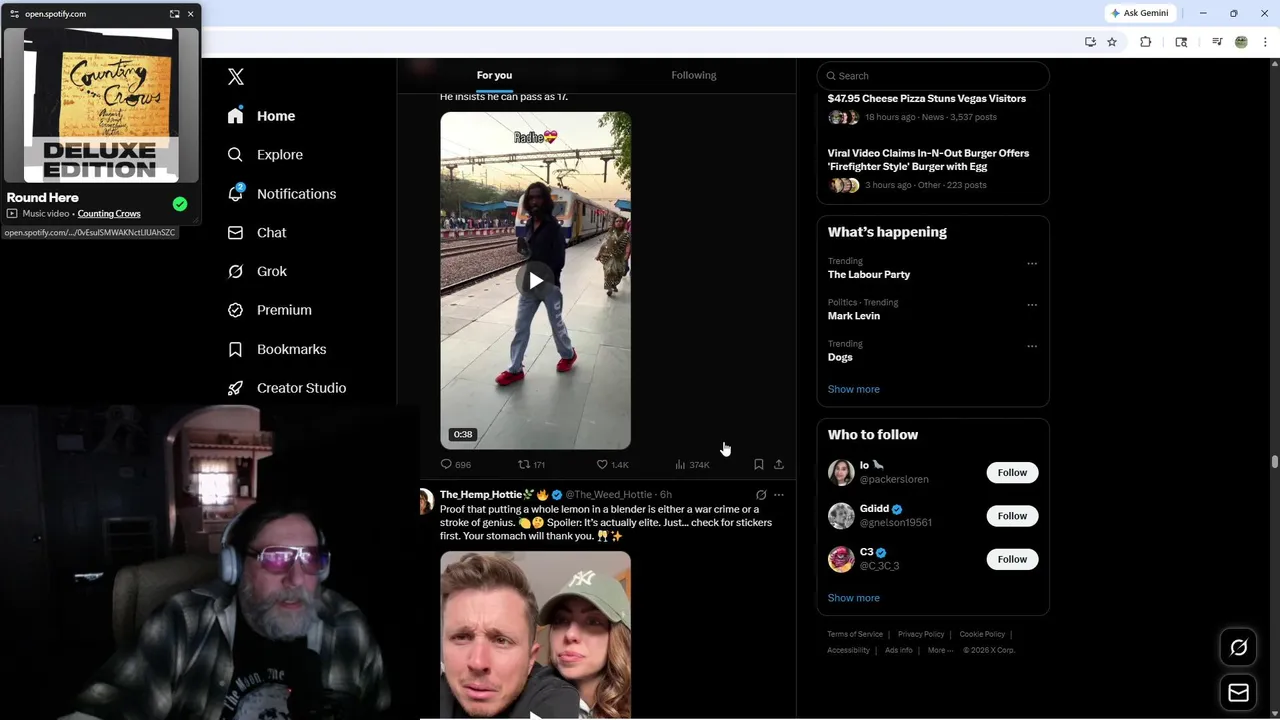This screenshot has width=1280, height=720.
Task: Follow C3 @C_3C_3
Action: click(x=1012, y=559)
